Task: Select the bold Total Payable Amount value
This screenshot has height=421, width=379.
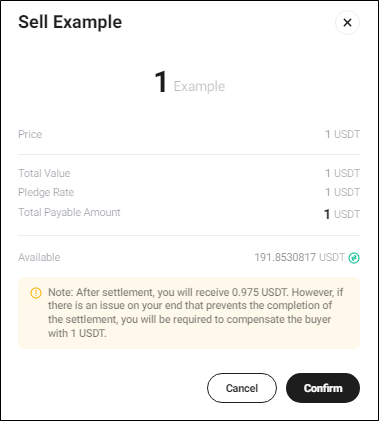Action: (x=342, y=214)
